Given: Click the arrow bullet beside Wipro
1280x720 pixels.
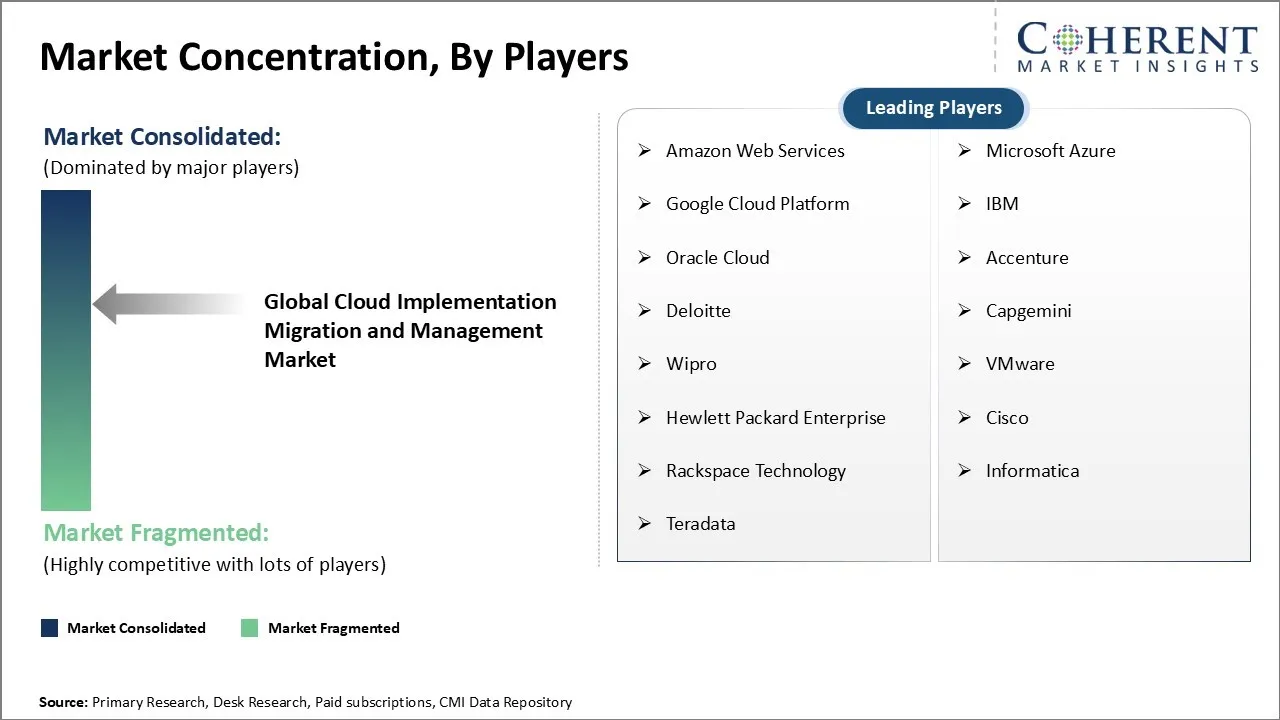Looking at the screenshot, I should point(645,364).
